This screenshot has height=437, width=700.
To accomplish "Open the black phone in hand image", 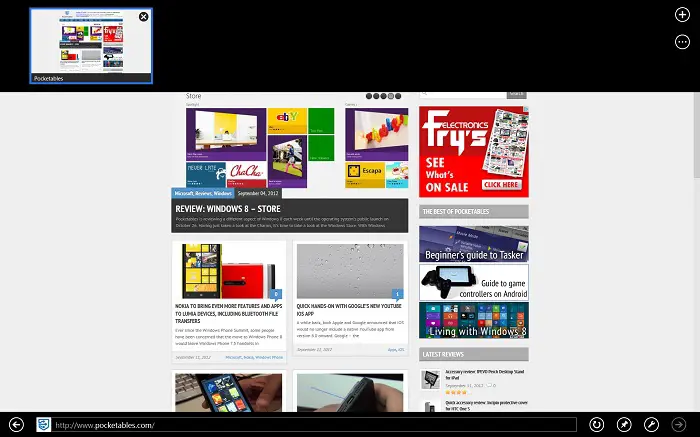I will click(350, 392).
